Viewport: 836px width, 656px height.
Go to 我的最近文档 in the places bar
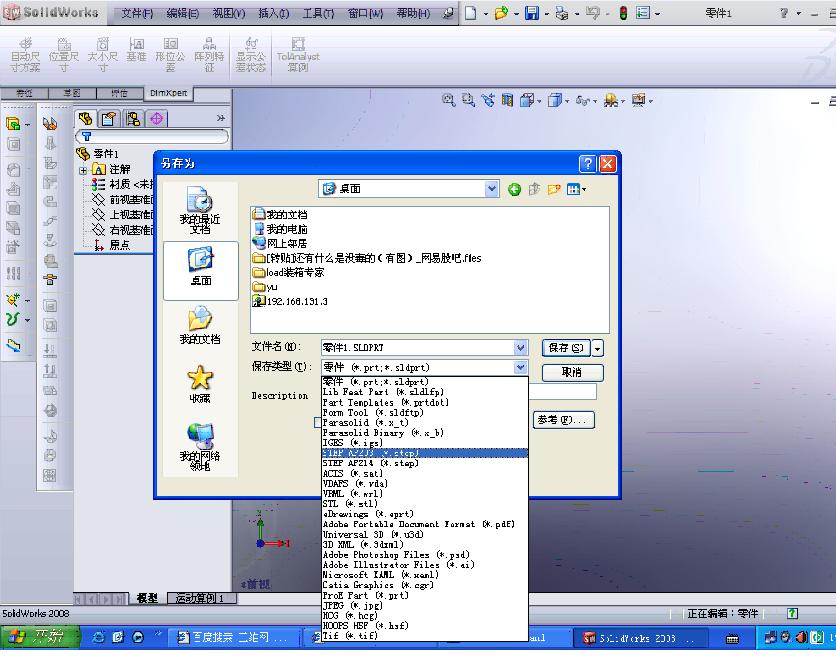200,211
